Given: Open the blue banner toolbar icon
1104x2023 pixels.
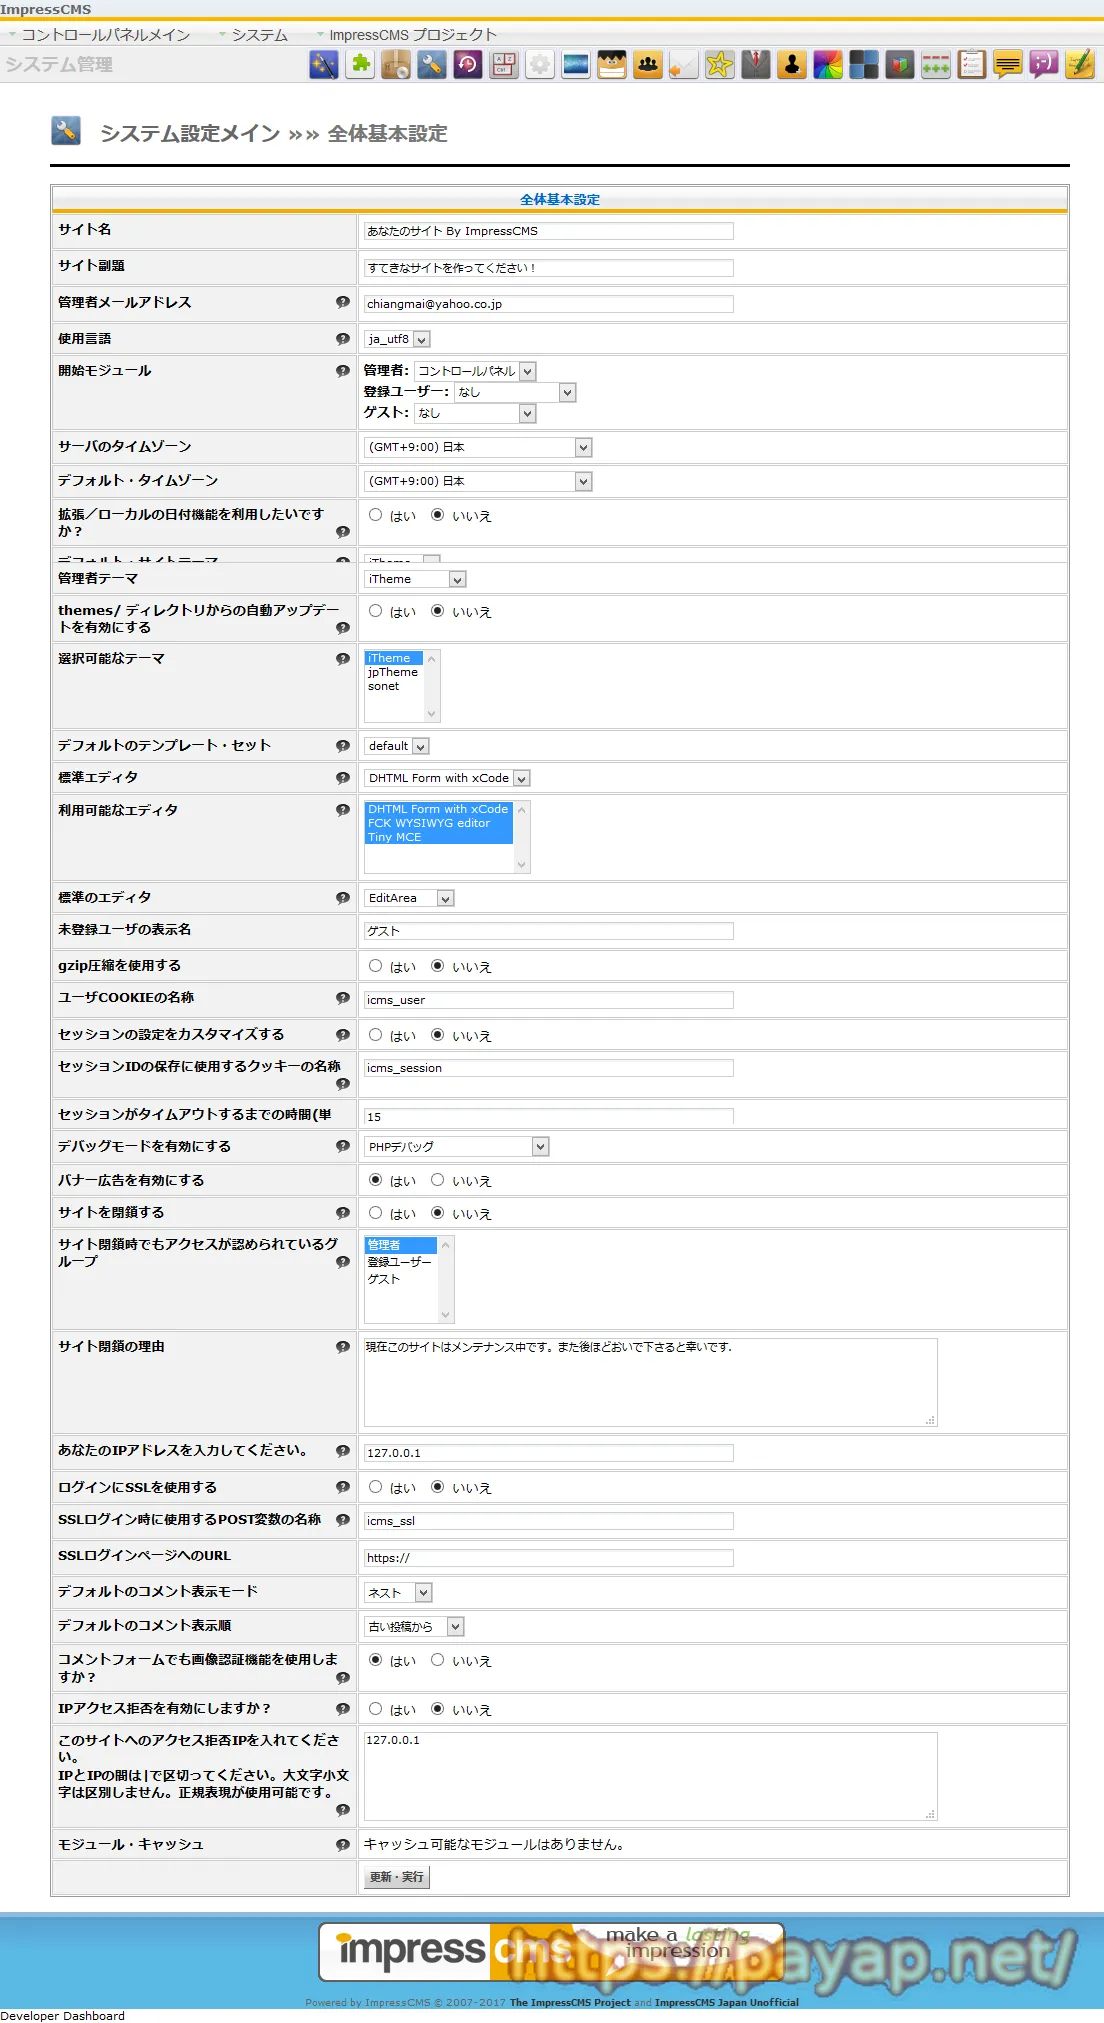Looking at the screenshot, I should tap(576, 65).
